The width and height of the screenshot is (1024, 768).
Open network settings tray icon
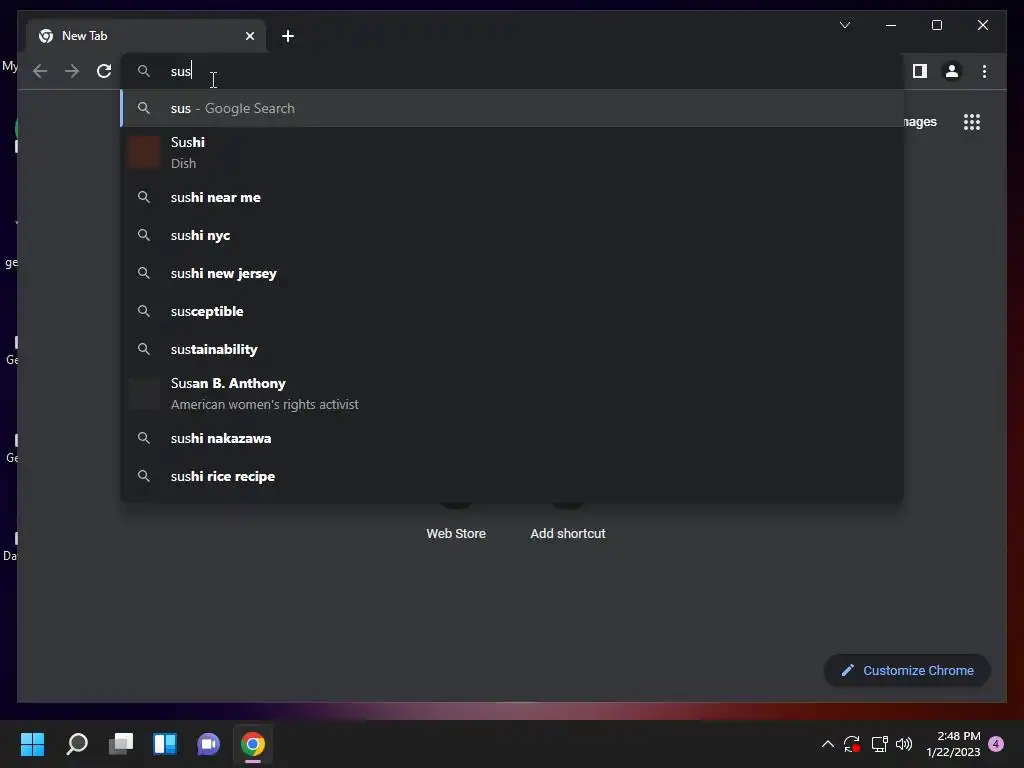click(879, 744)
